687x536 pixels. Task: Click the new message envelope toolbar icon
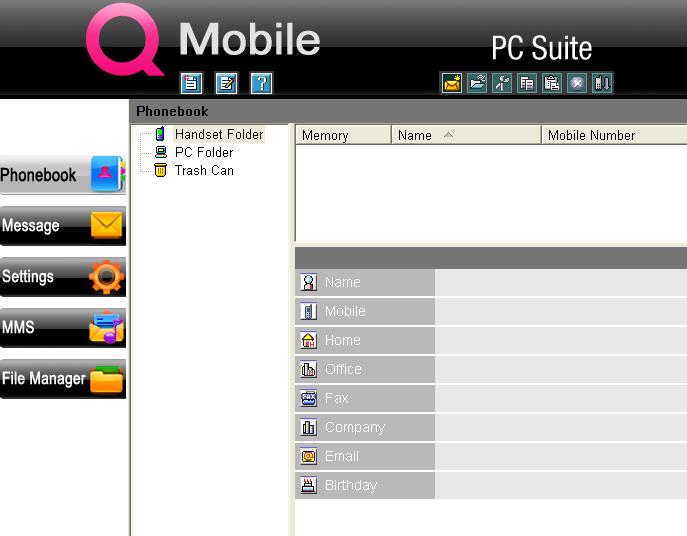[x=451, y=83]
